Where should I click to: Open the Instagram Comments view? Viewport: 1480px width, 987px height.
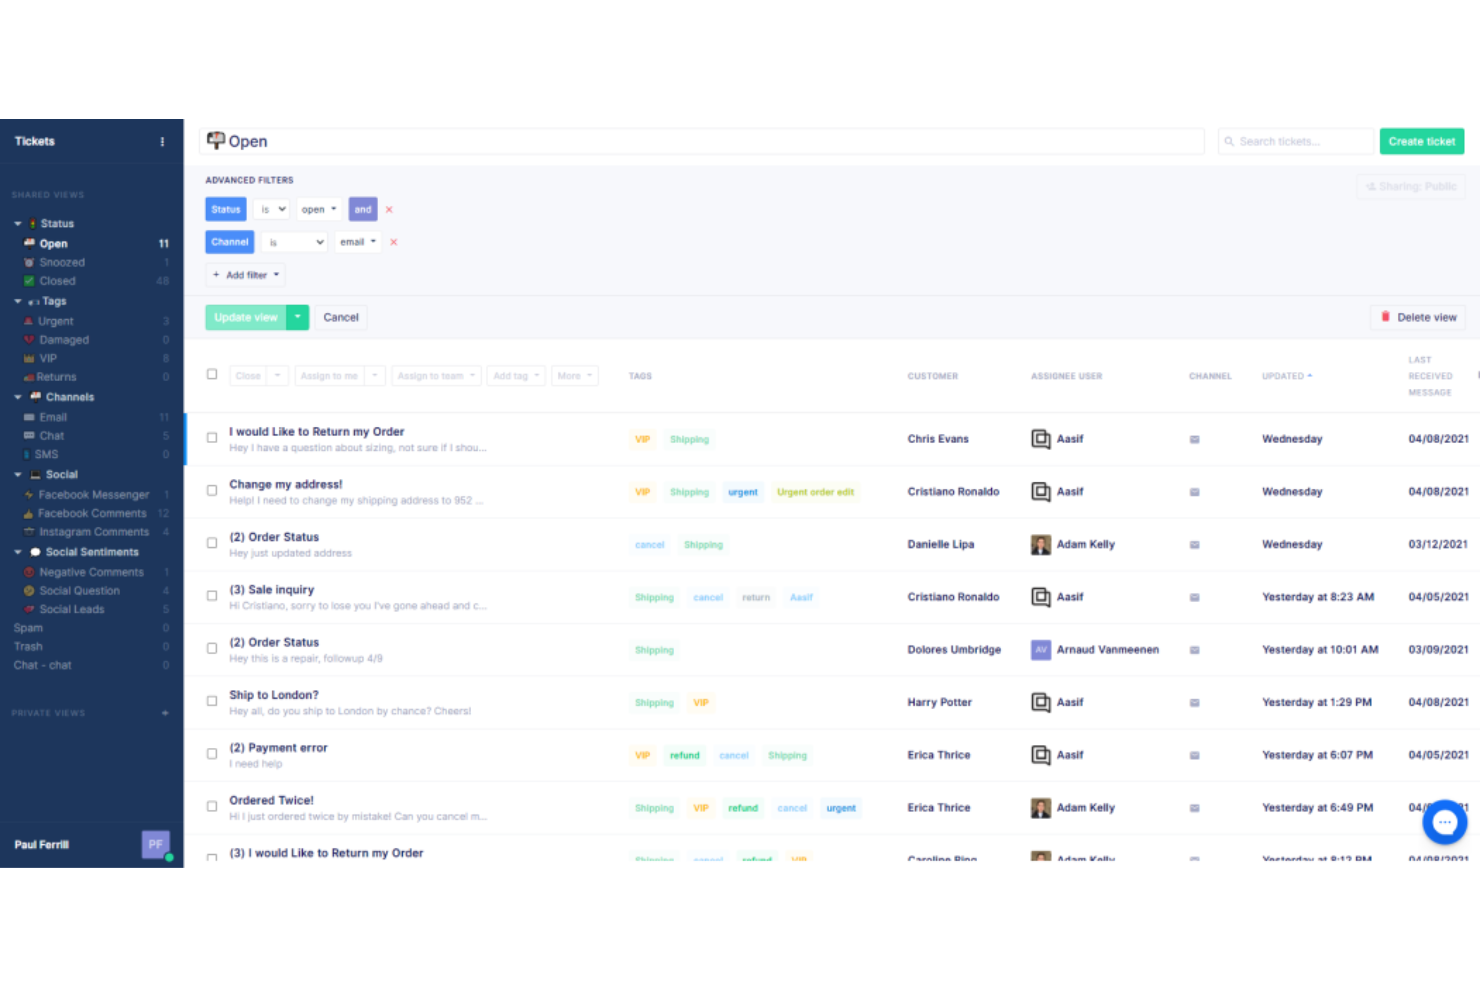click(93, 531)
